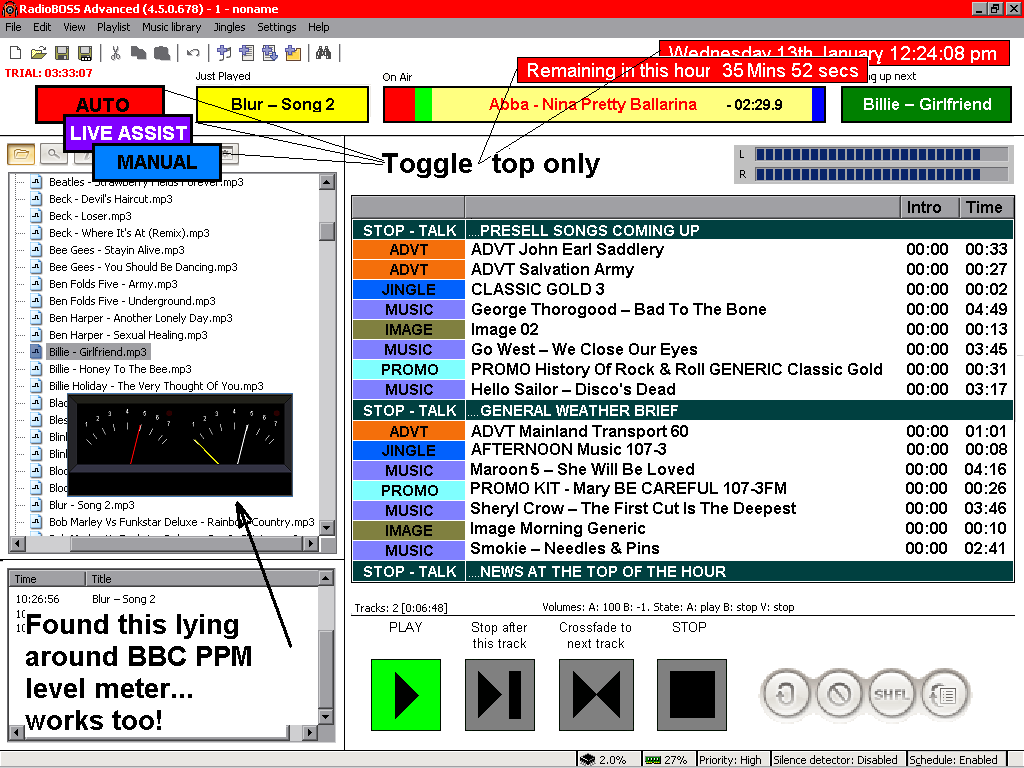Open the Edit menu
The width and height of the screenshot is (1024, 768).
tap(42, 27)
